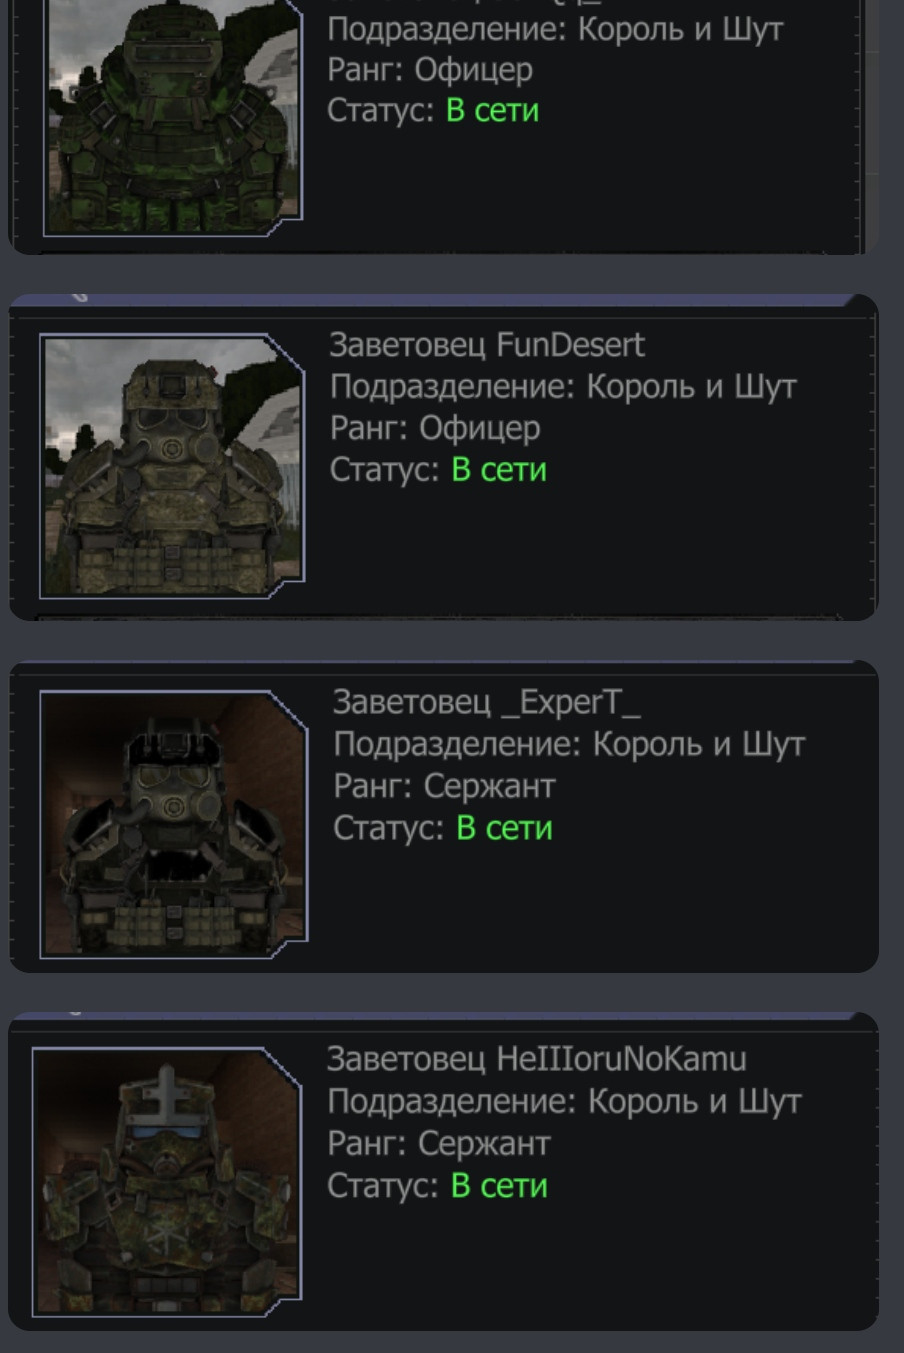Click _ExperT_'s green В сети status
Viewport: 904px width, 1353px height.
coord(504,827)
